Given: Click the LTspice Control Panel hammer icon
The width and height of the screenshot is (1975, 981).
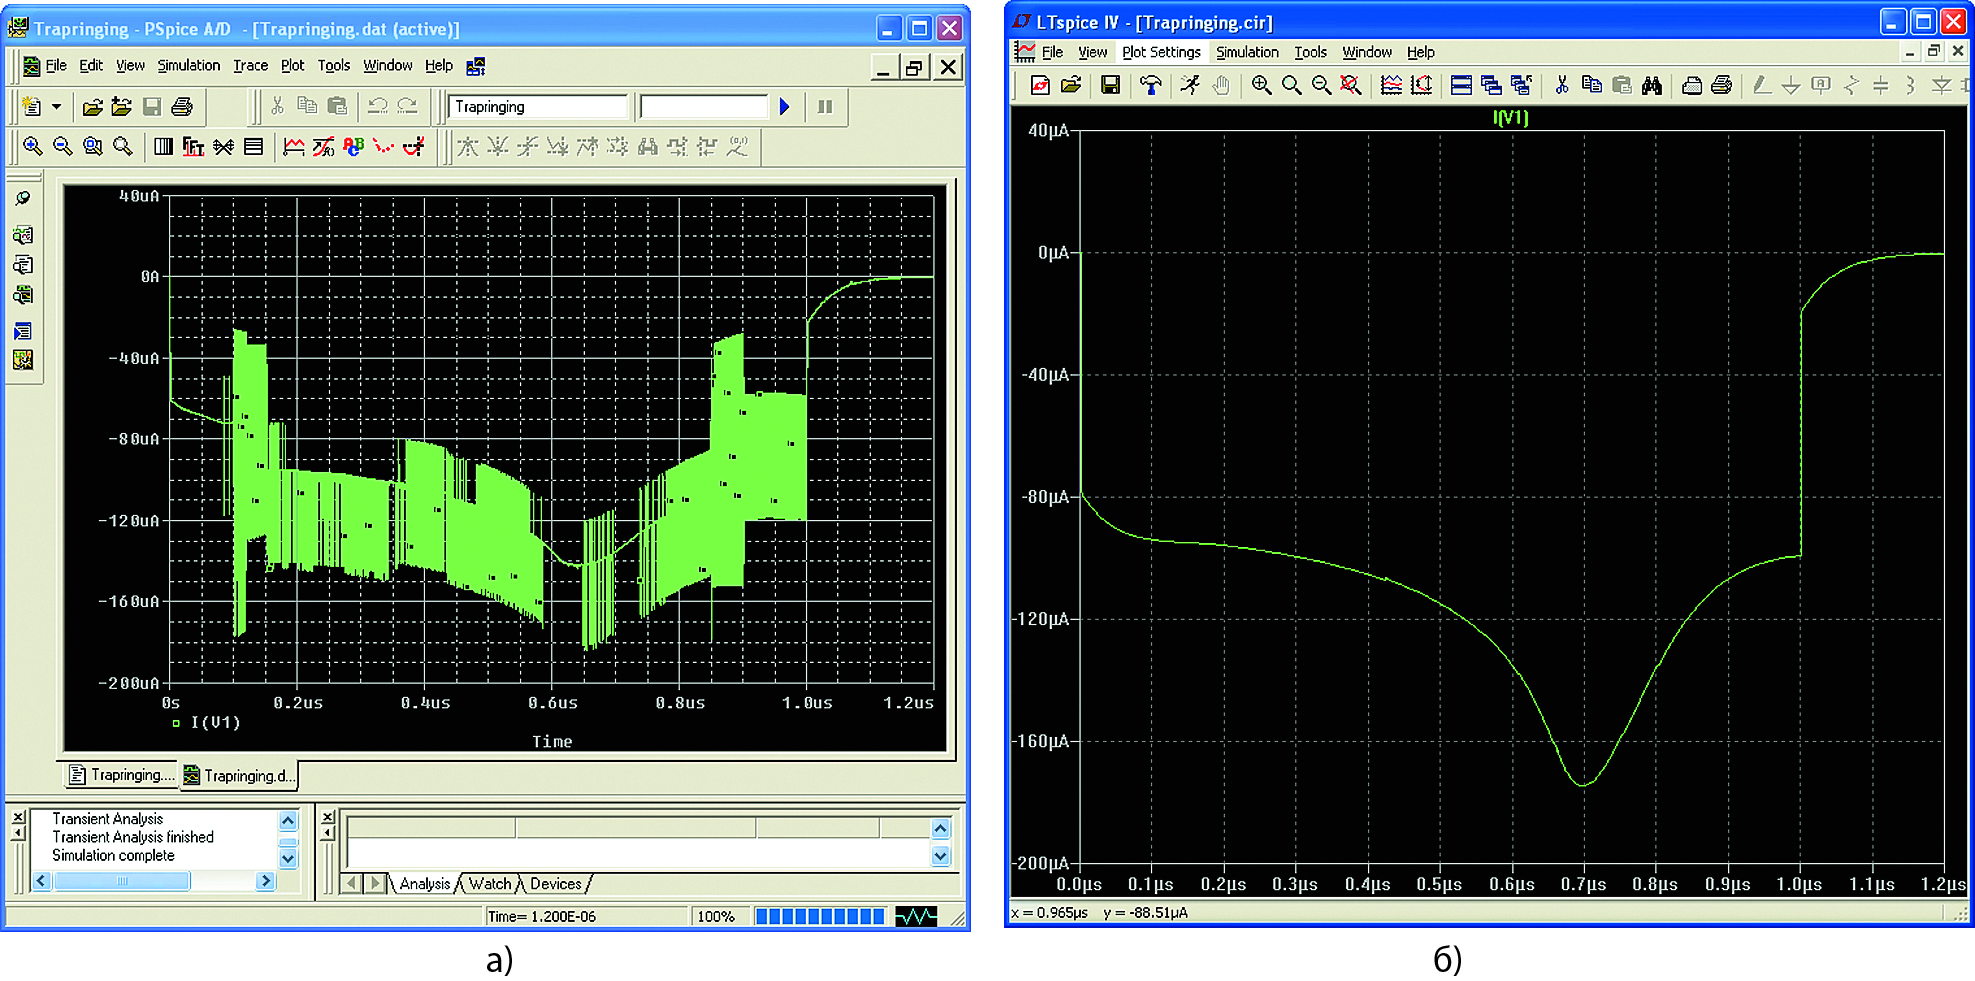Looking at the screenshot, I should tap(1151, 85).
